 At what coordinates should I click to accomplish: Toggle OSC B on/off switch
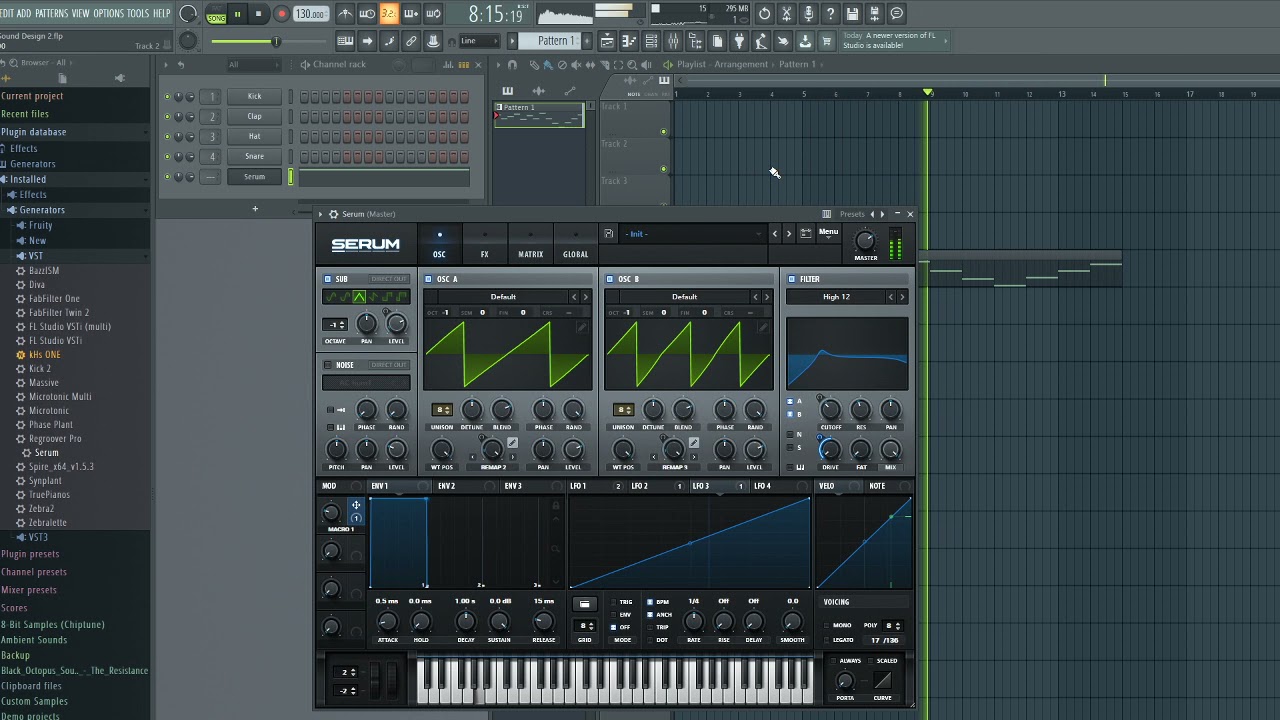pos(610,279)
